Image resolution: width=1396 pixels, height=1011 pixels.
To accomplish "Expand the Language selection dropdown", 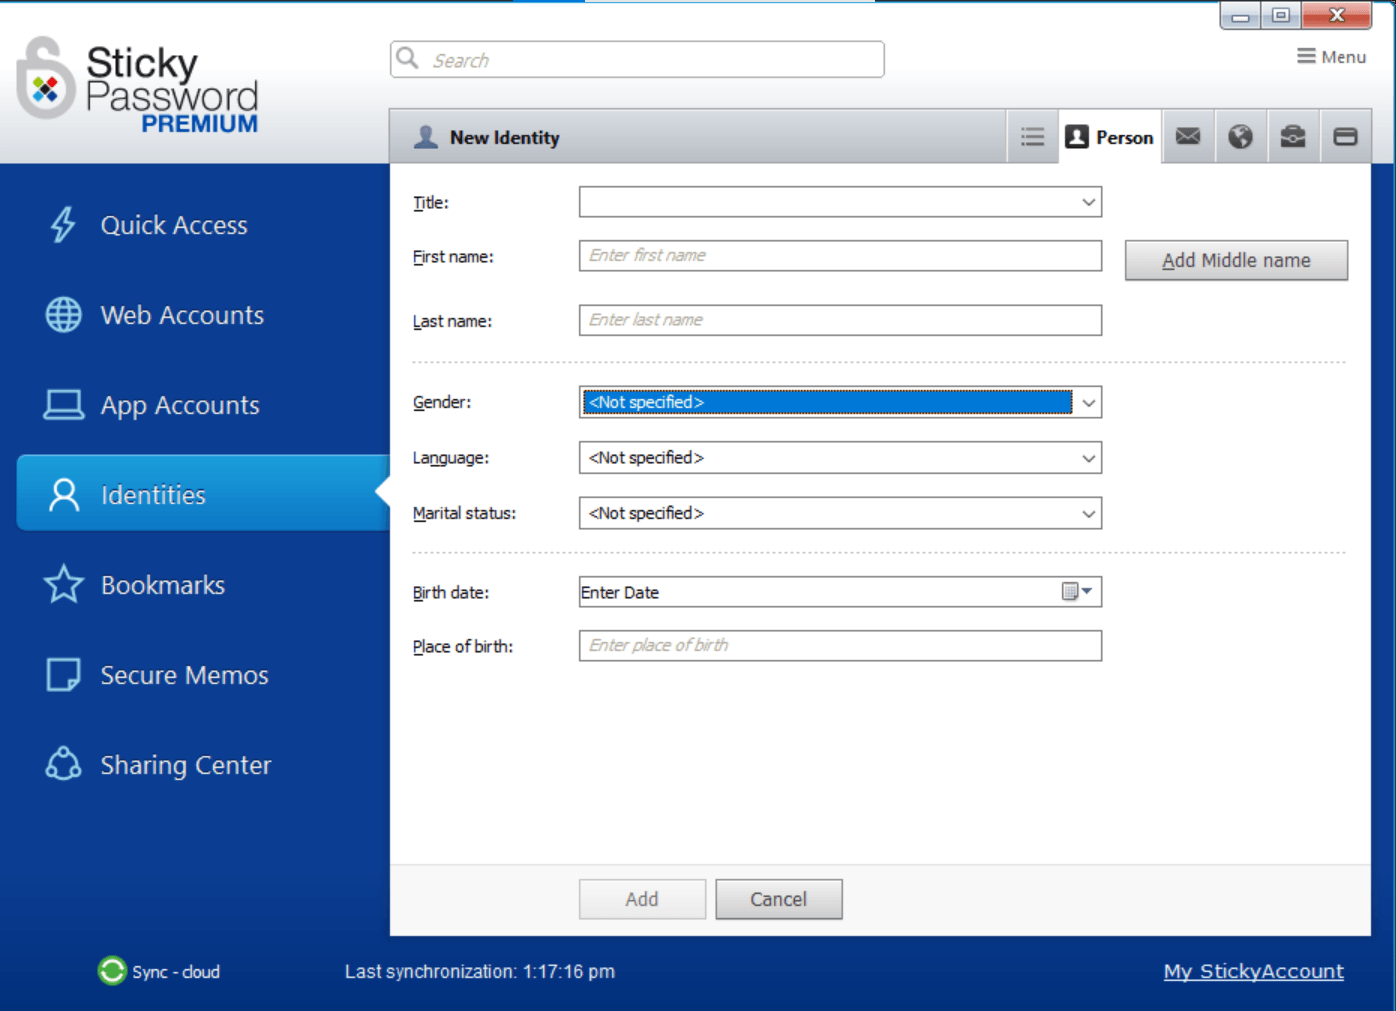I will pyautogui.click(x=1088, y=458).
